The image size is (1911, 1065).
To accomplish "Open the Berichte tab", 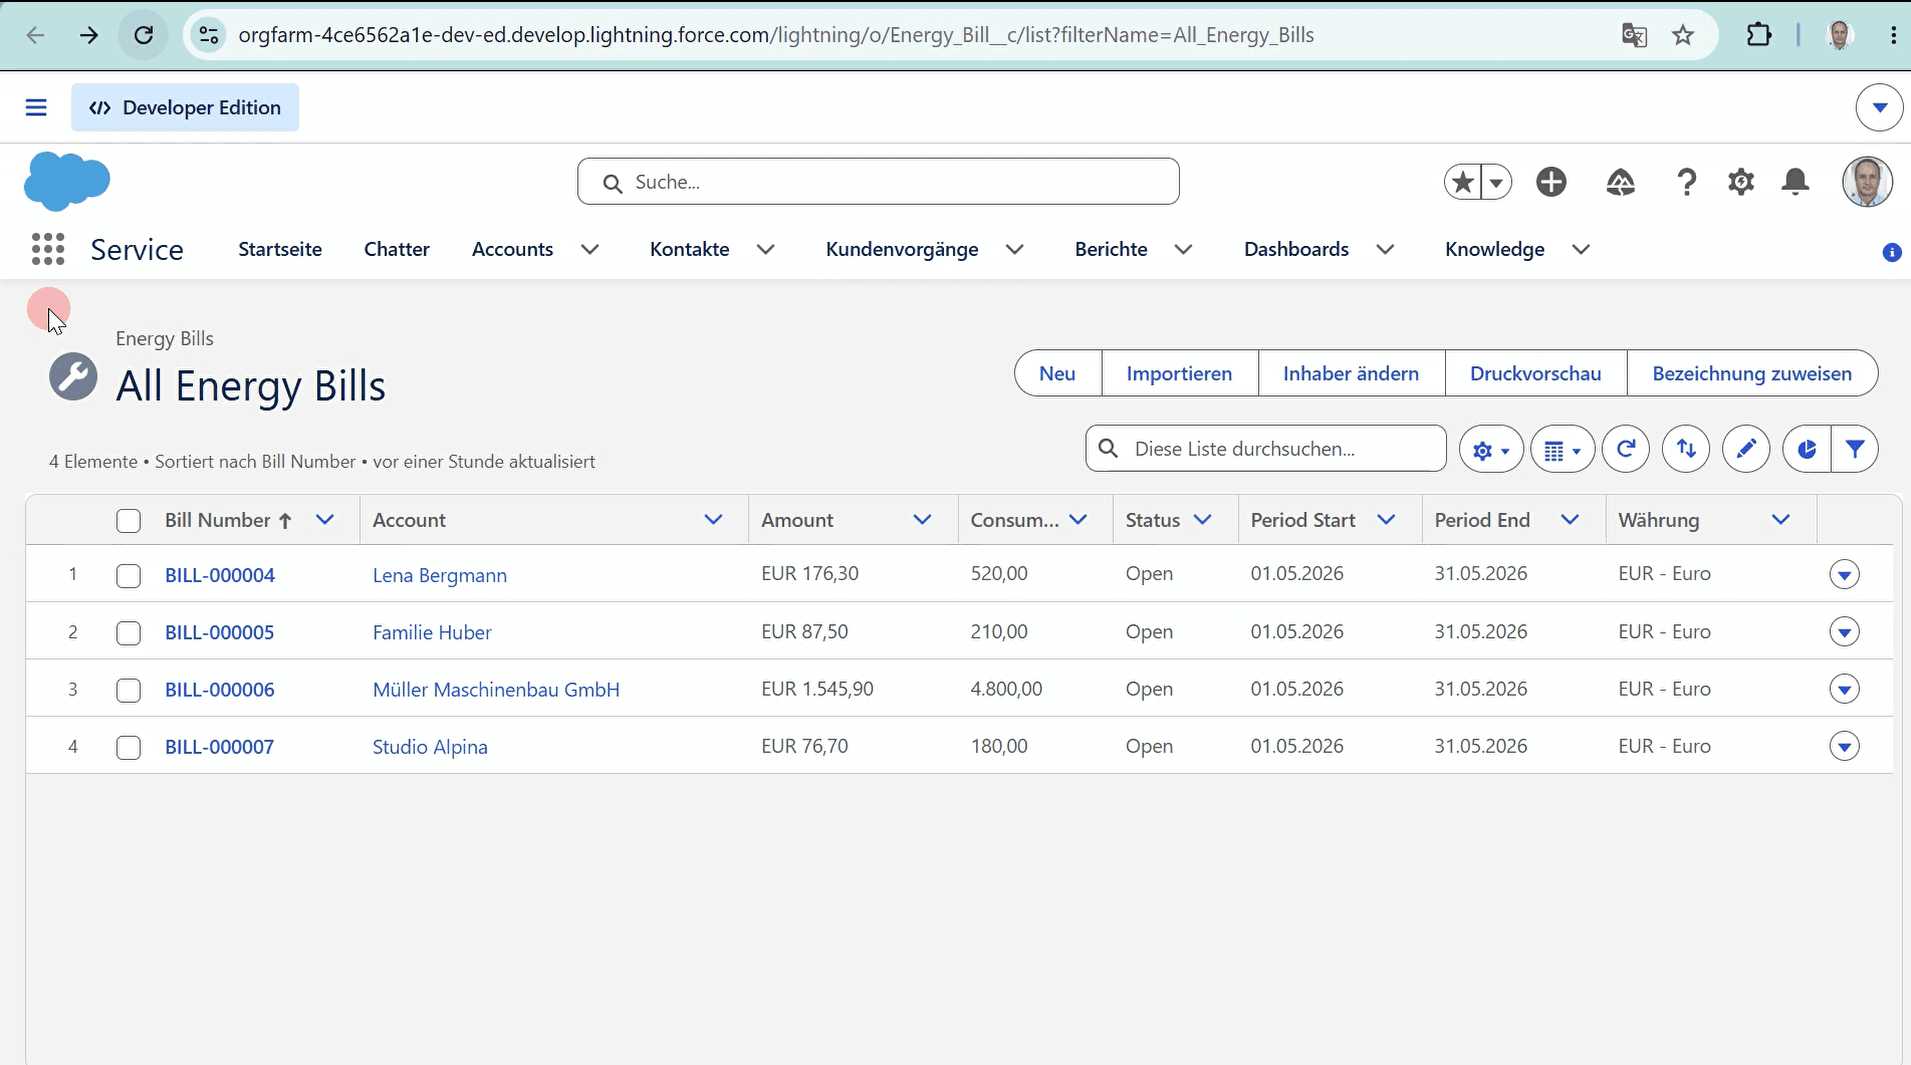I will click(x=1111, y=249).
